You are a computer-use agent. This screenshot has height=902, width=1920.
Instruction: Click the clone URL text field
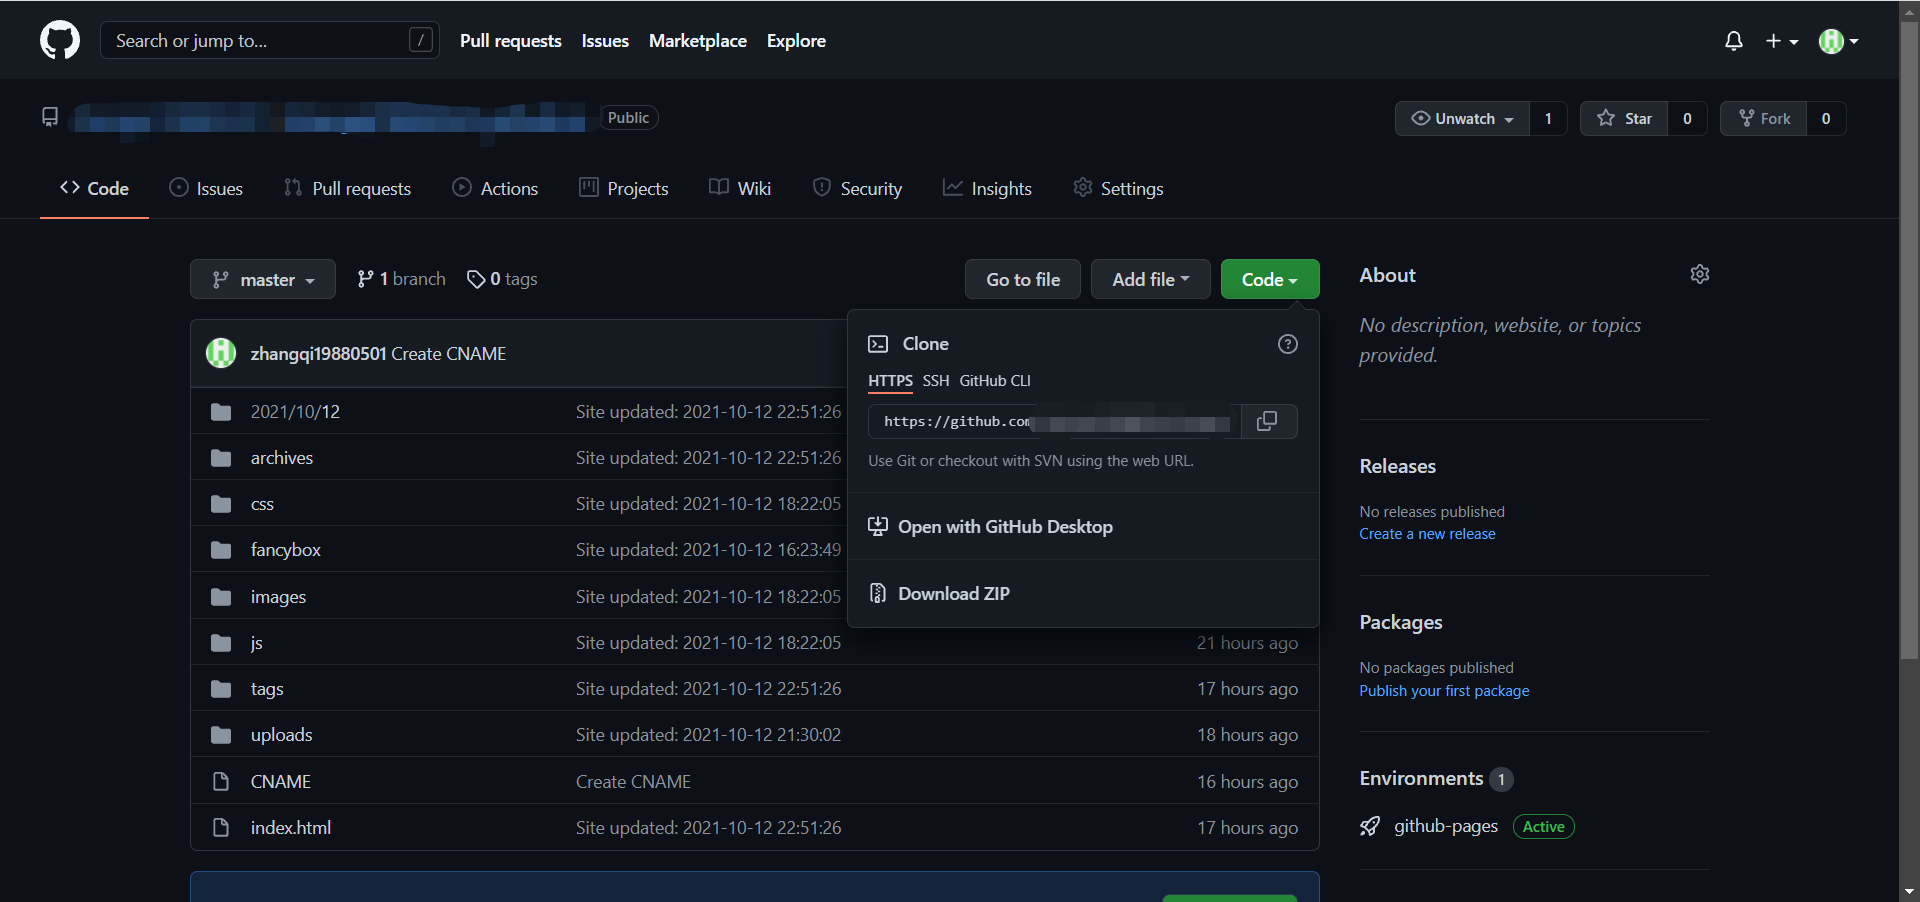(1055, 422)
